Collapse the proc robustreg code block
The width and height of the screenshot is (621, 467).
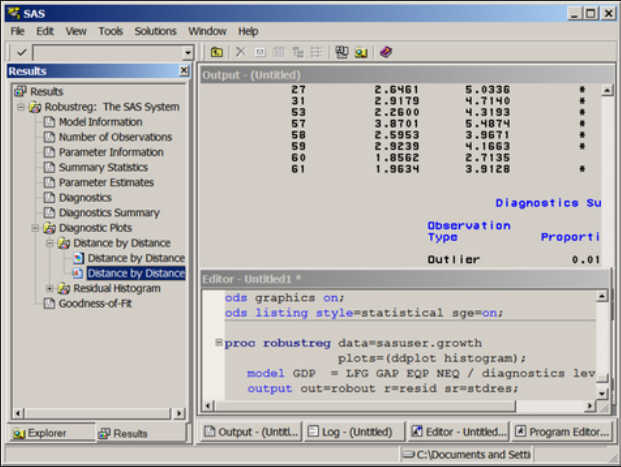tap(218, 342)
